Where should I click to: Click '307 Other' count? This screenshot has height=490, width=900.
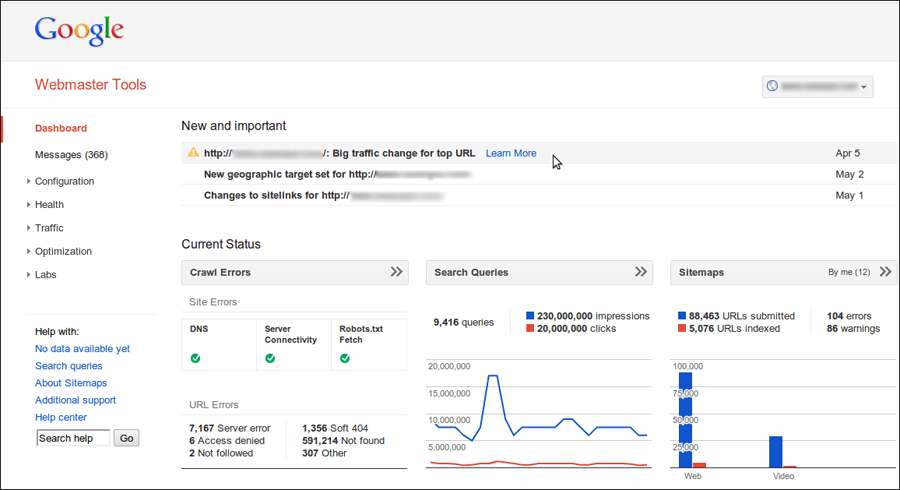[324, 453]
